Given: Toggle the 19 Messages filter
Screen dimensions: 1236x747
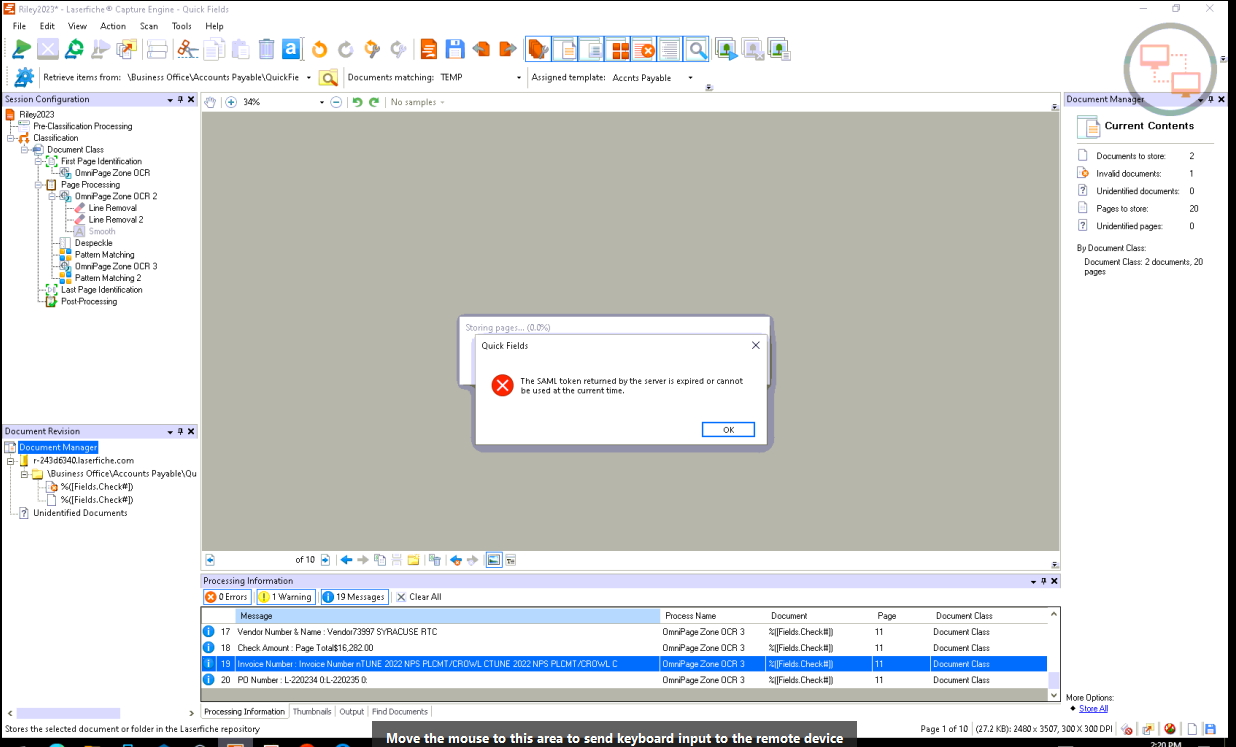Looking at the screenshot, I should coord(354,597).
